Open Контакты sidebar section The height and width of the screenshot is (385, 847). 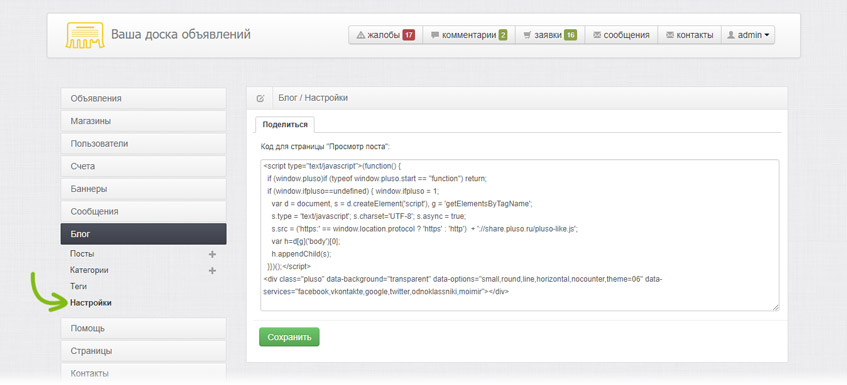pyautogui.click(x=143, y=373)
